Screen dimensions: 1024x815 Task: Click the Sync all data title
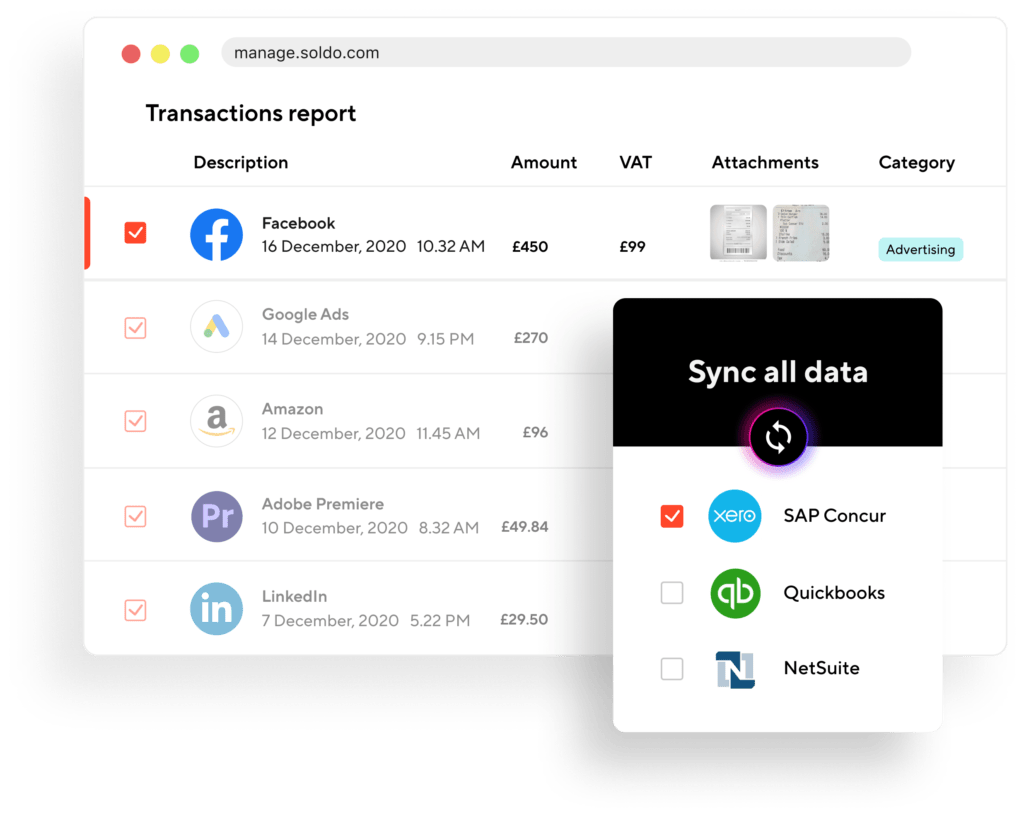point(778,373)
